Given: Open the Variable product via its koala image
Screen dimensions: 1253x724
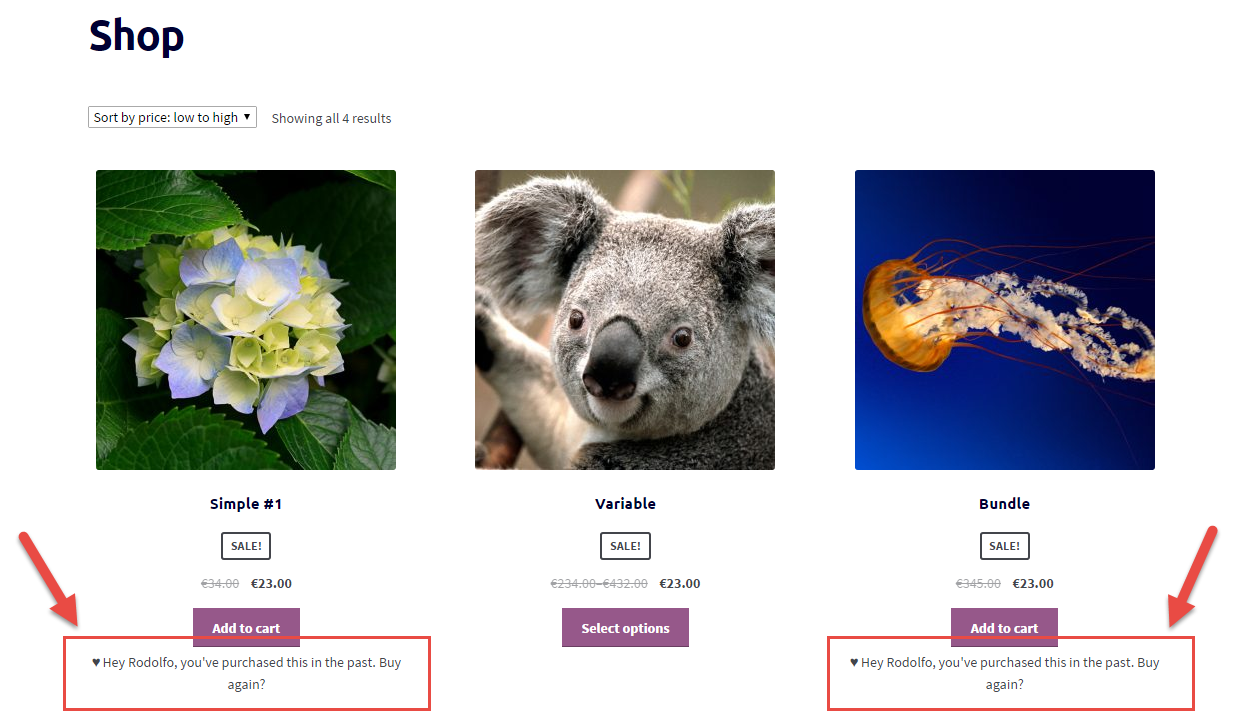Looking at the screenshot, I should 624,319.
